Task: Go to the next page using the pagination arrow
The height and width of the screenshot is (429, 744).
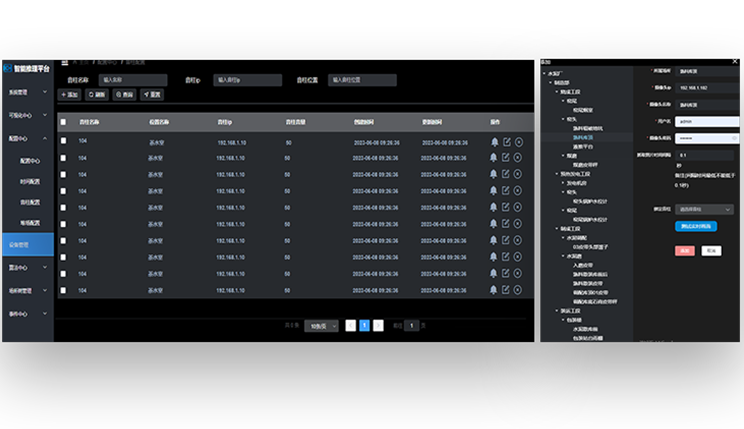Action: coord(378,326)
